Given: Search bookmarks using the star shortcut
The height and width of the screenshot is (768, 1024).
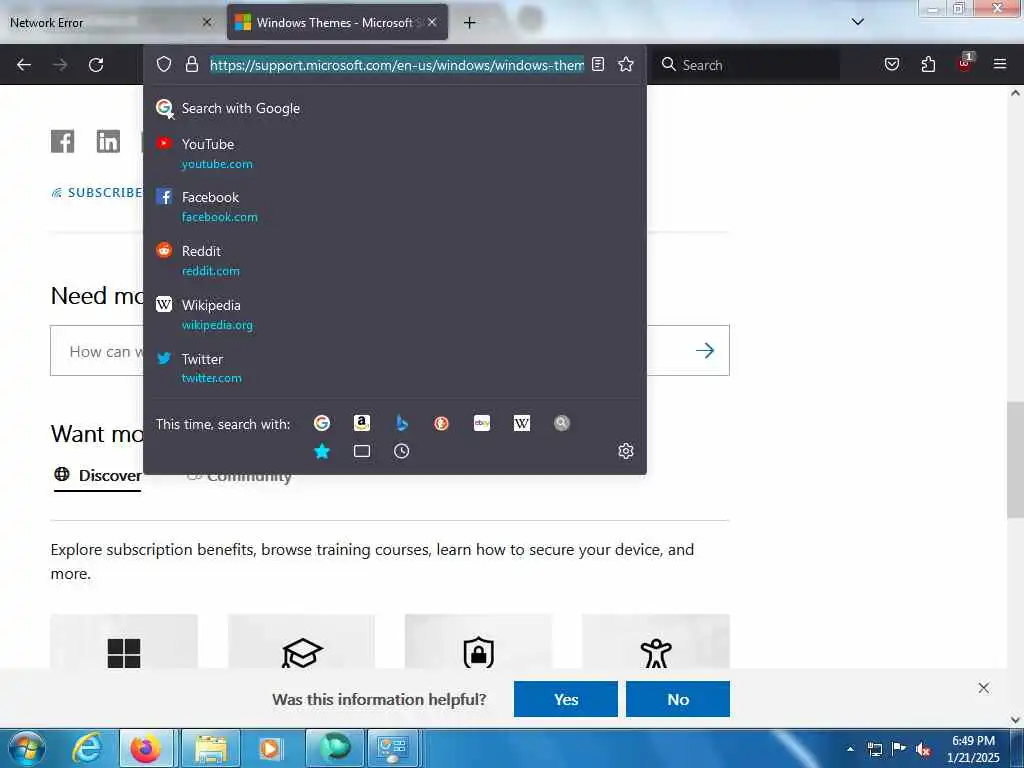Looking at the screenshot, I should click(322, 451).
